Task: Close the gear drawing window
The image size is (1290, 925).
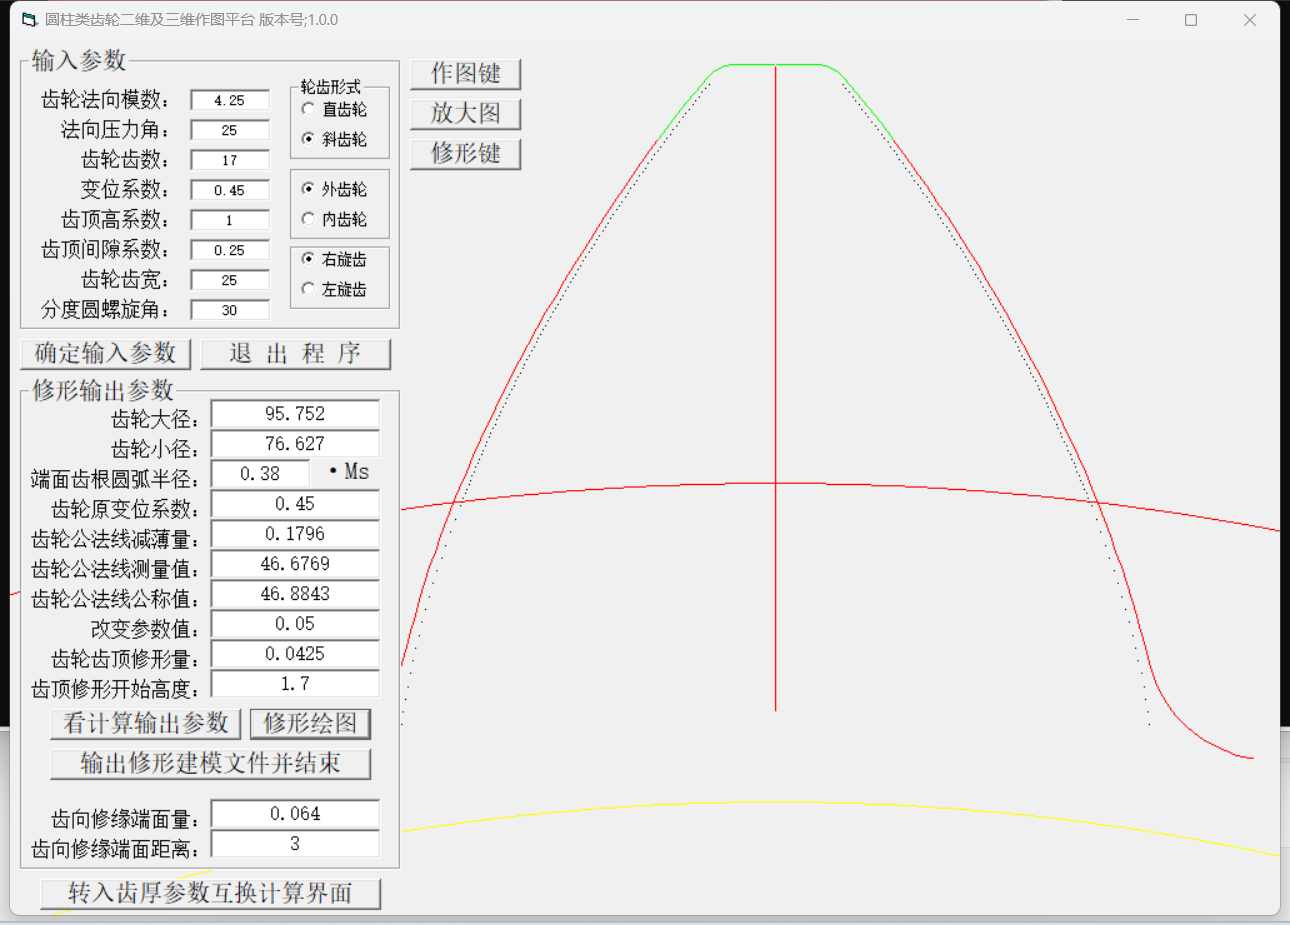Action: (1250, 20)
